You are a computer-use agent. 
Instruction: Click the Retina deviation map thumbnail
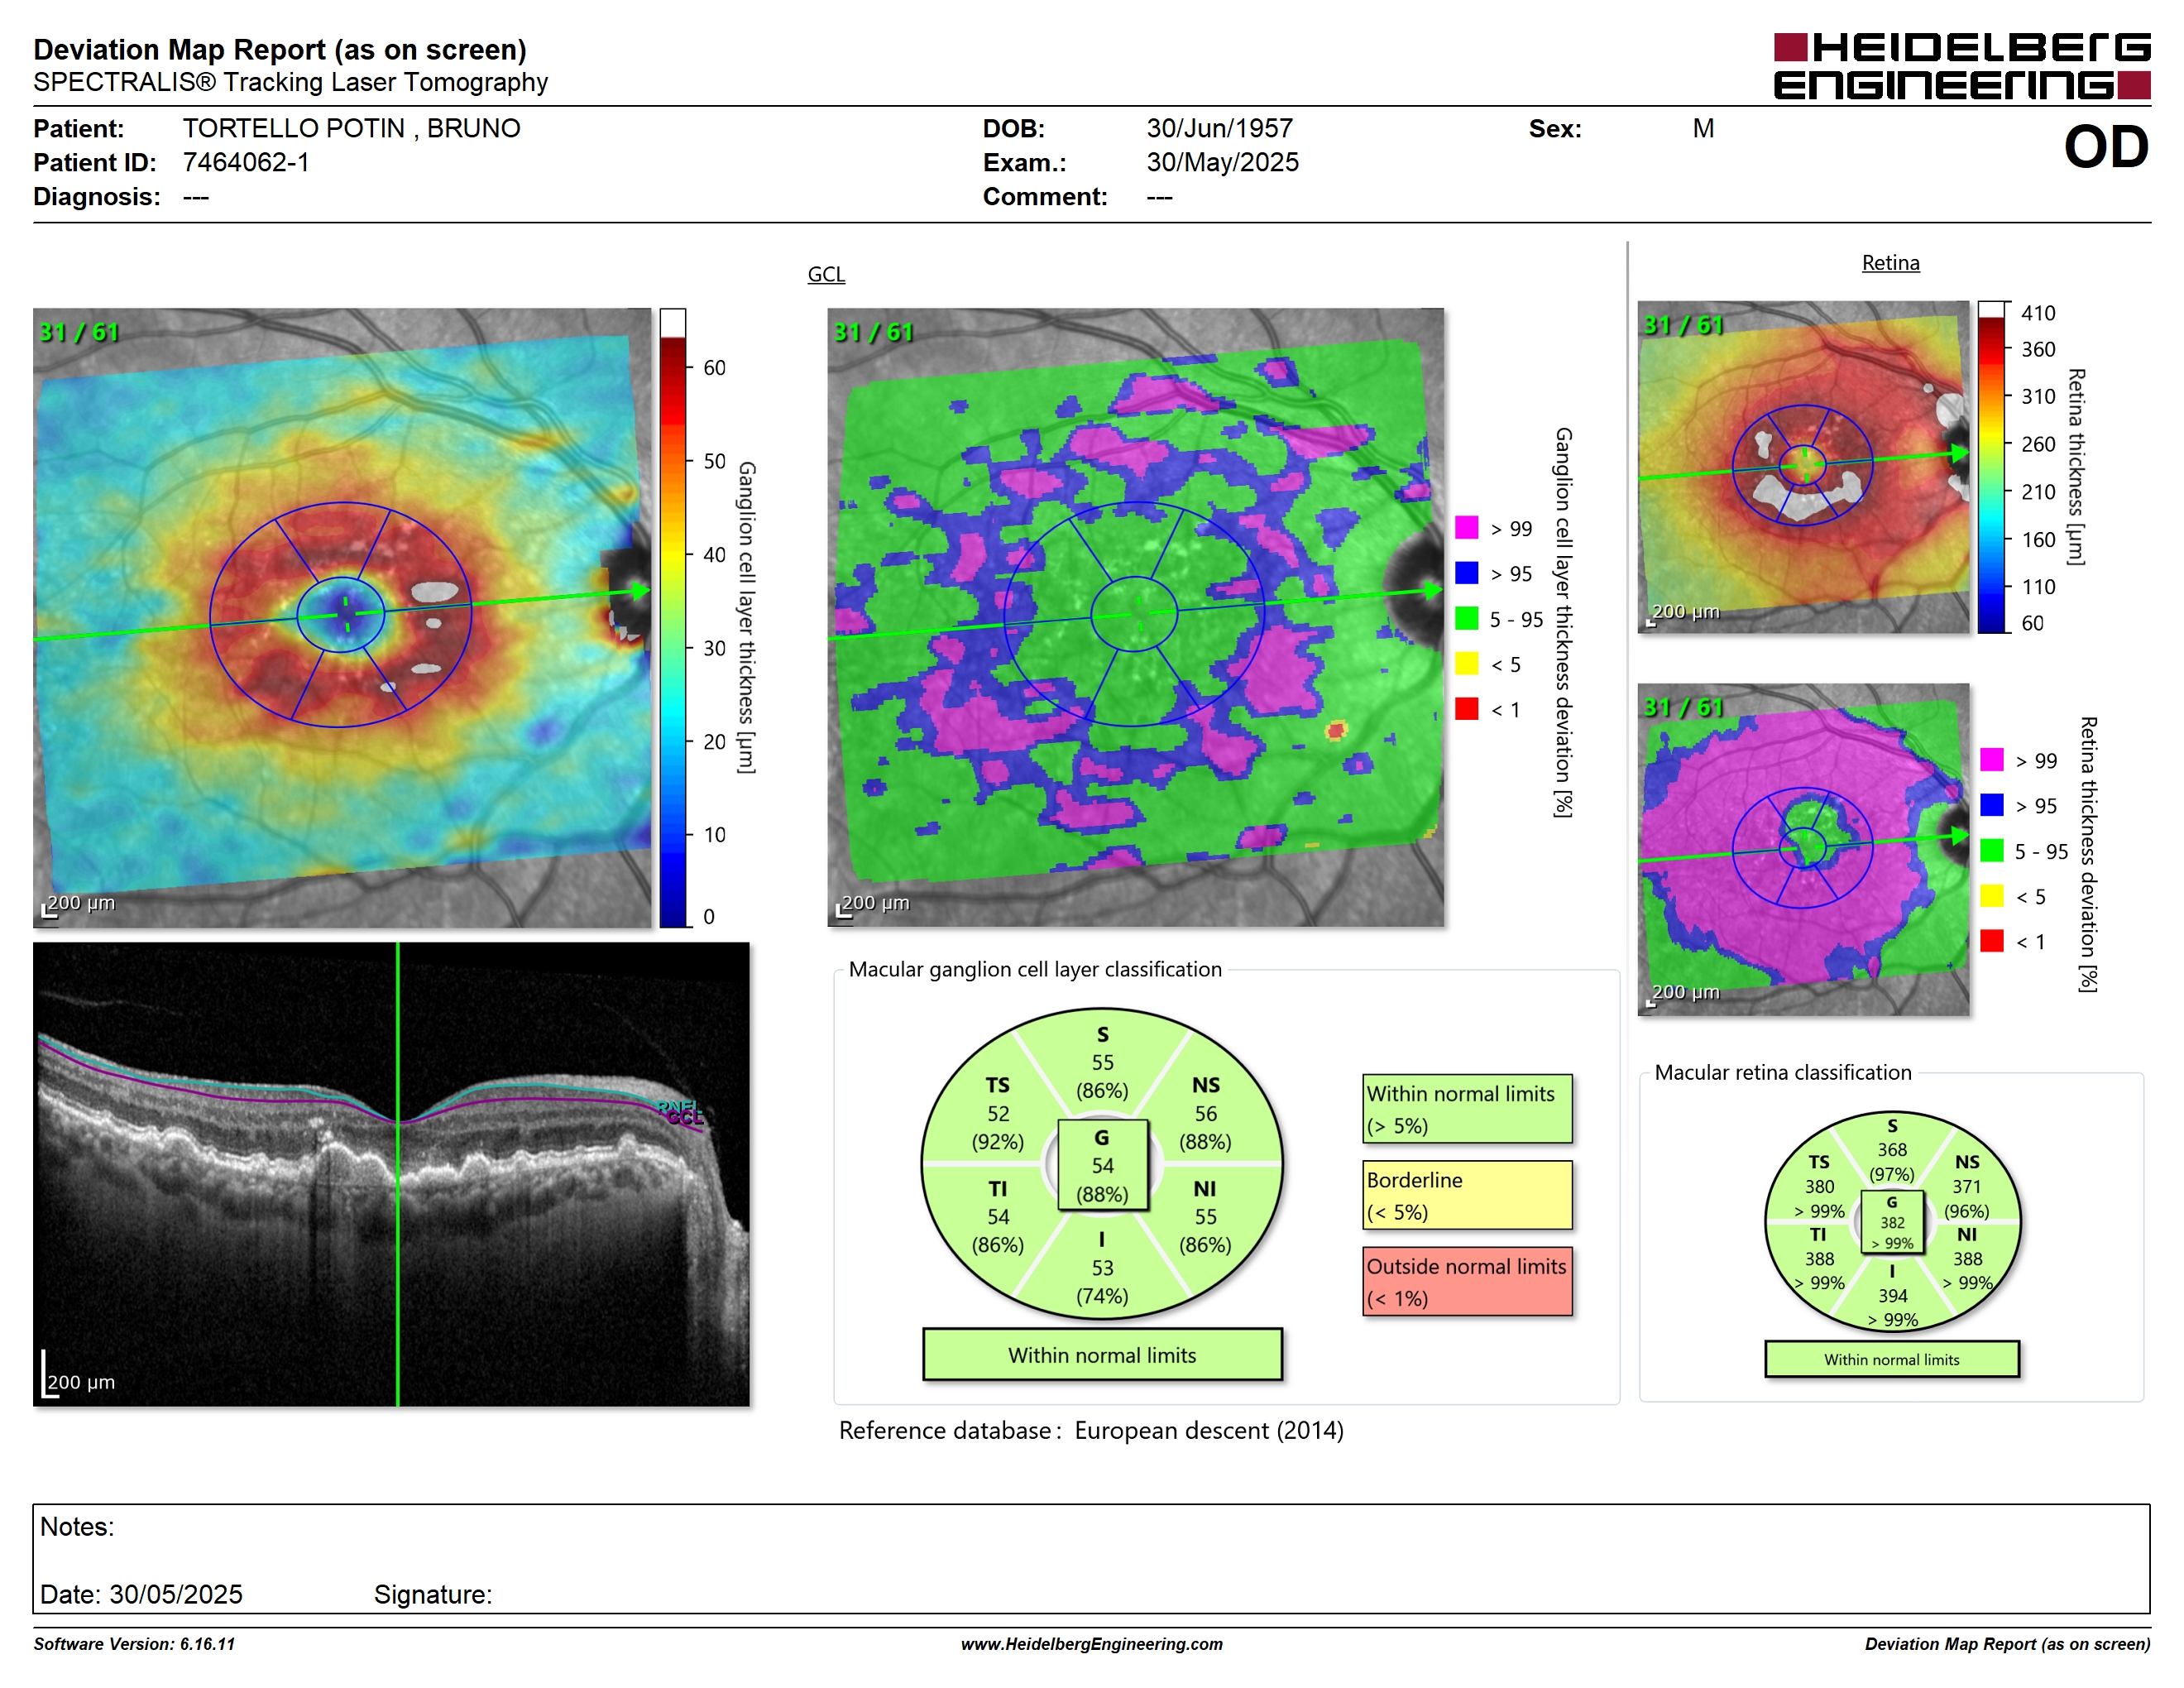point(1803,849)
